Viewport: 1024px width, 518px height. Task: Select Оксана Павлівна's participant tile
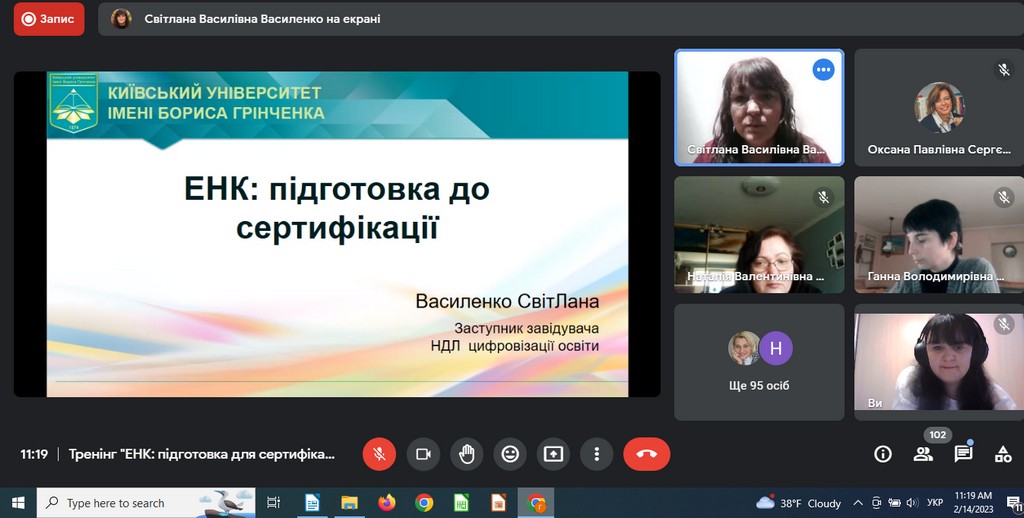[x=938, y=107]
